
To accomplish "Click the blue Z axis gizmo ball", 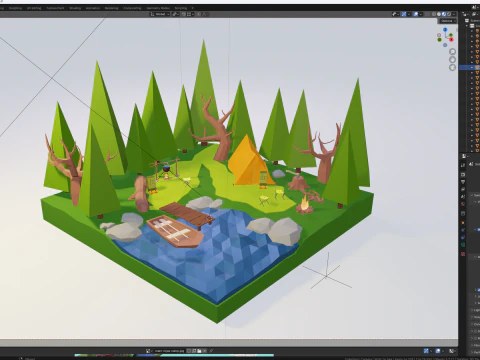I will 445,30.
